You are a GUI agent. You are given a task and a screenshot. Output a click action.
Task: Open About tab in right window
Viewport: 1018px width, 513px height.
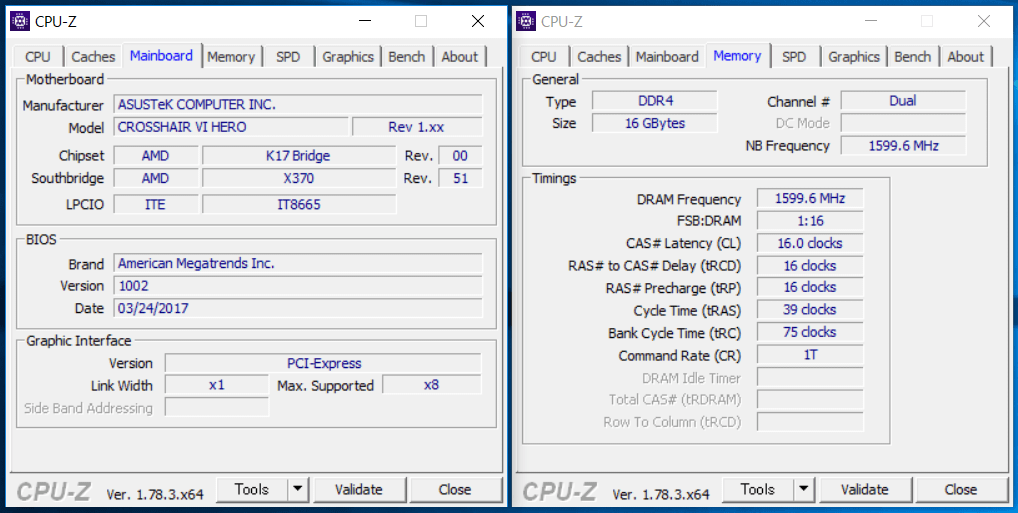[x=965, y=57]
